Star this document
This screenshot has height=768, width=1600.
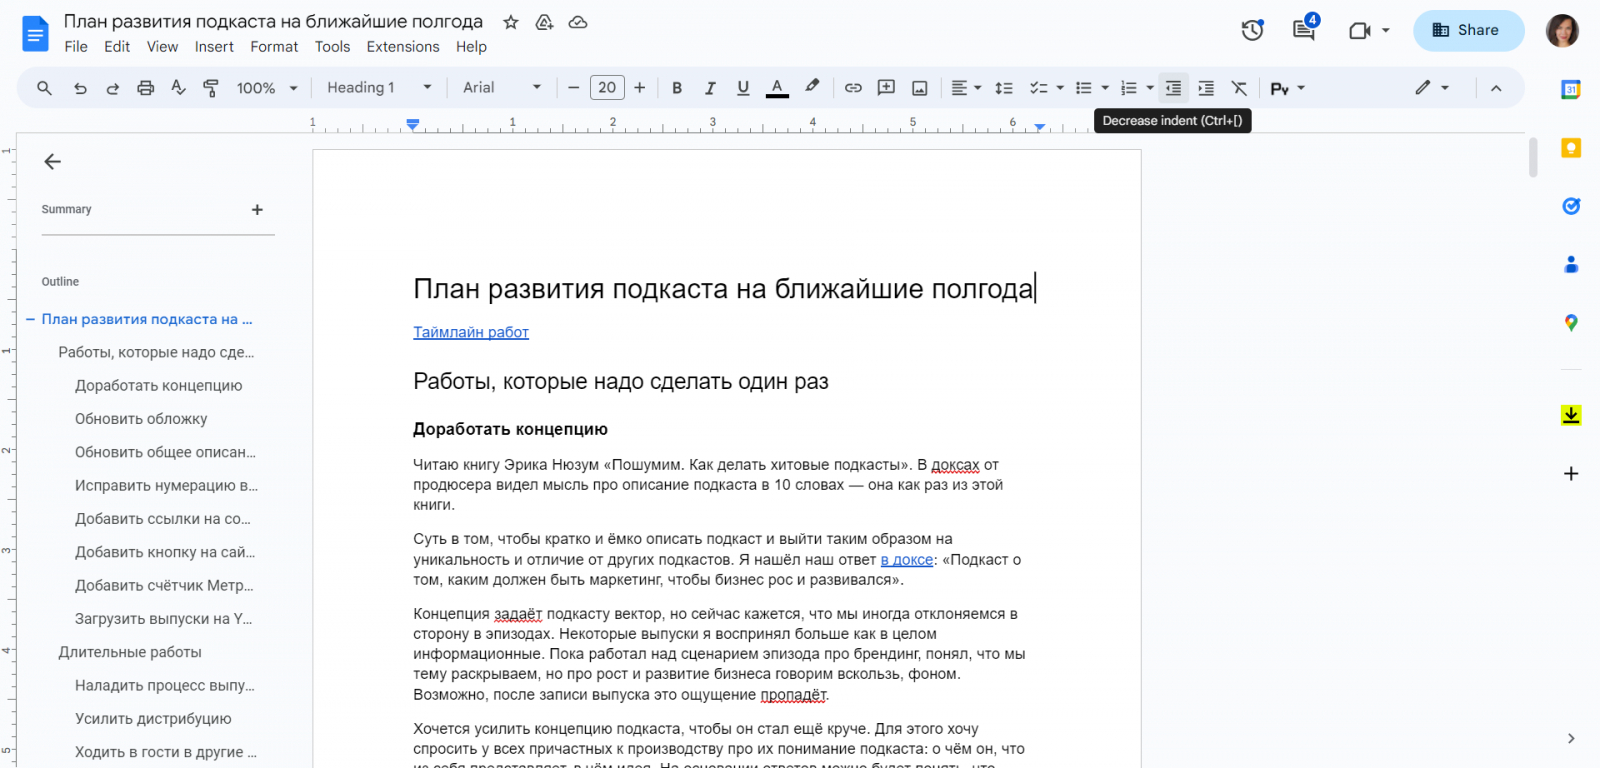tap(511, 22)
